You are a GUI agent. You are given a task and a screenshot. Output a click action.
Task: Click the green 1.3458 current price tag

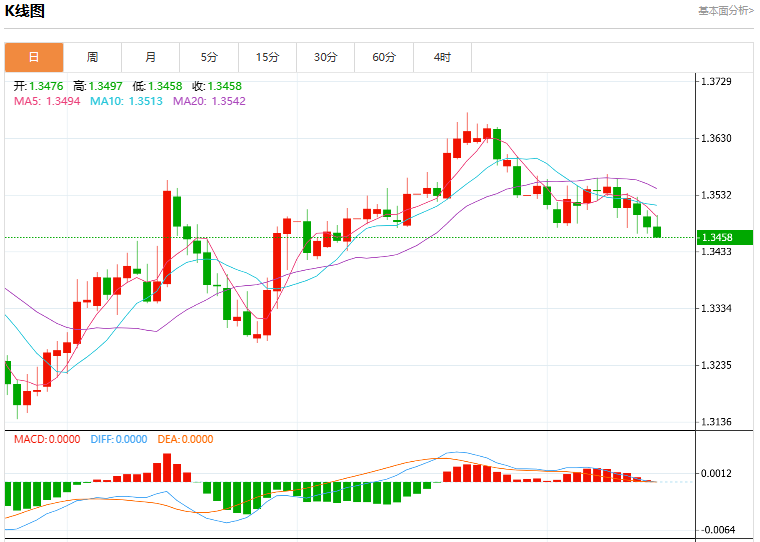pos(725,237)
